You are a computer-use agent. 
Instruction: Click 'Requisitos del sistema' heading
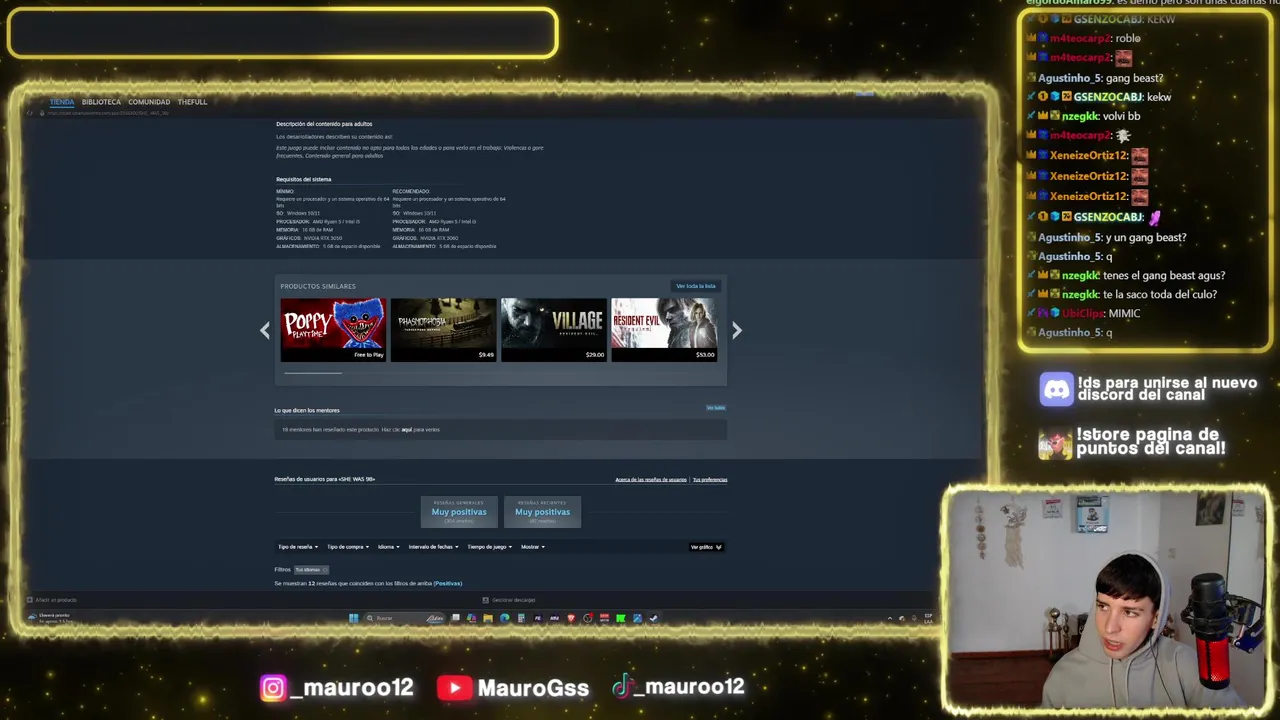[303, 179]
